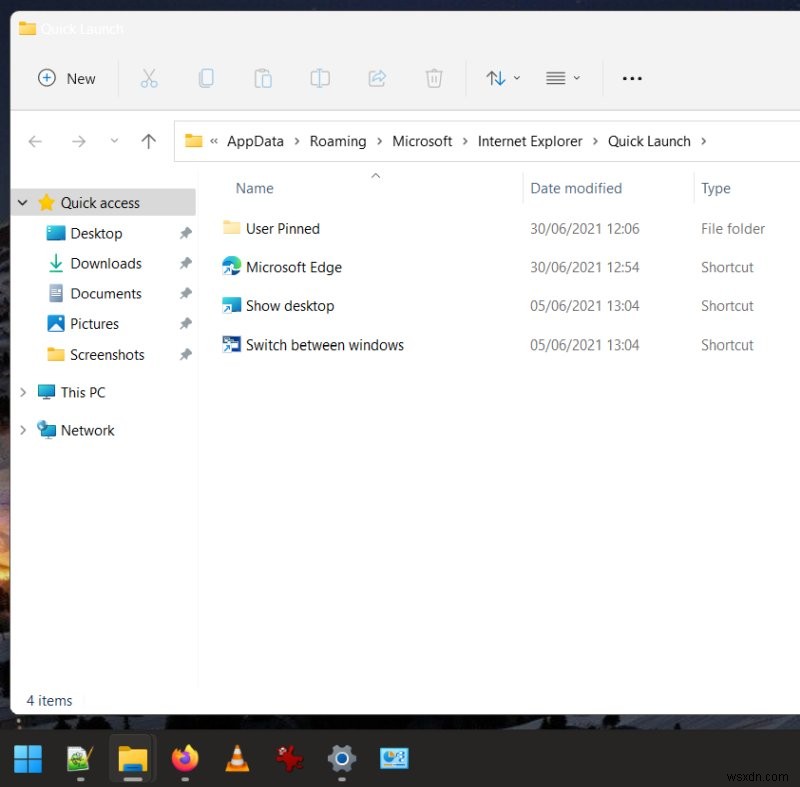
Task: Cut the selected item using the scissors icon
Action: tap(149, 78)
